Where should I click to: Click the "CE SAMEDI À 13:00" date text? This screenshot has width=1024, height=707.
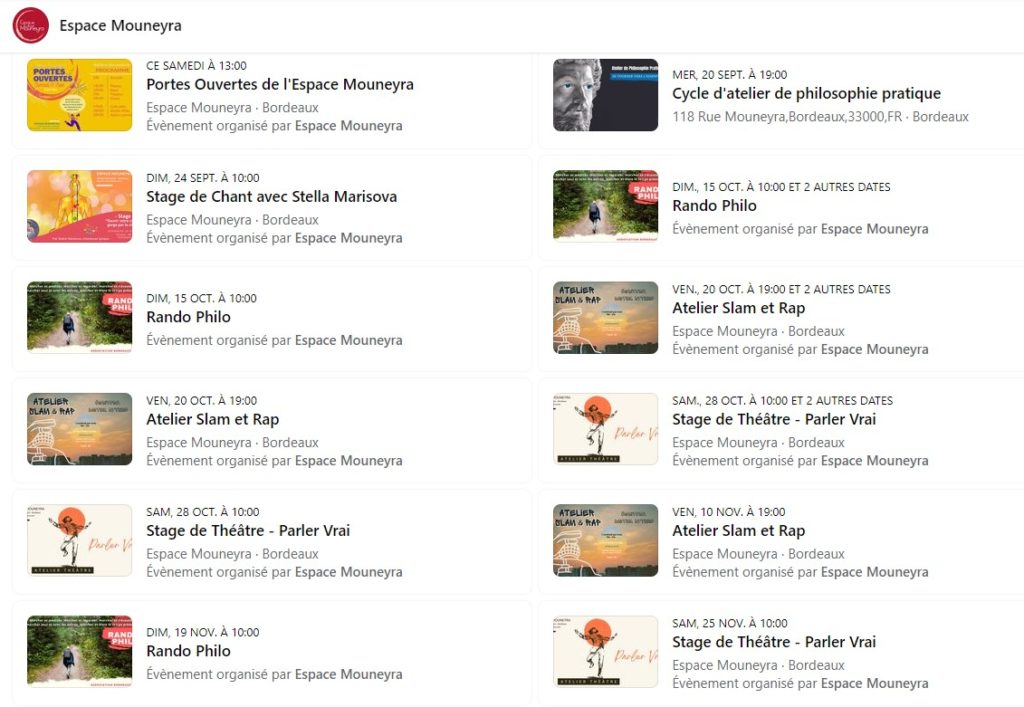(197, 66)
